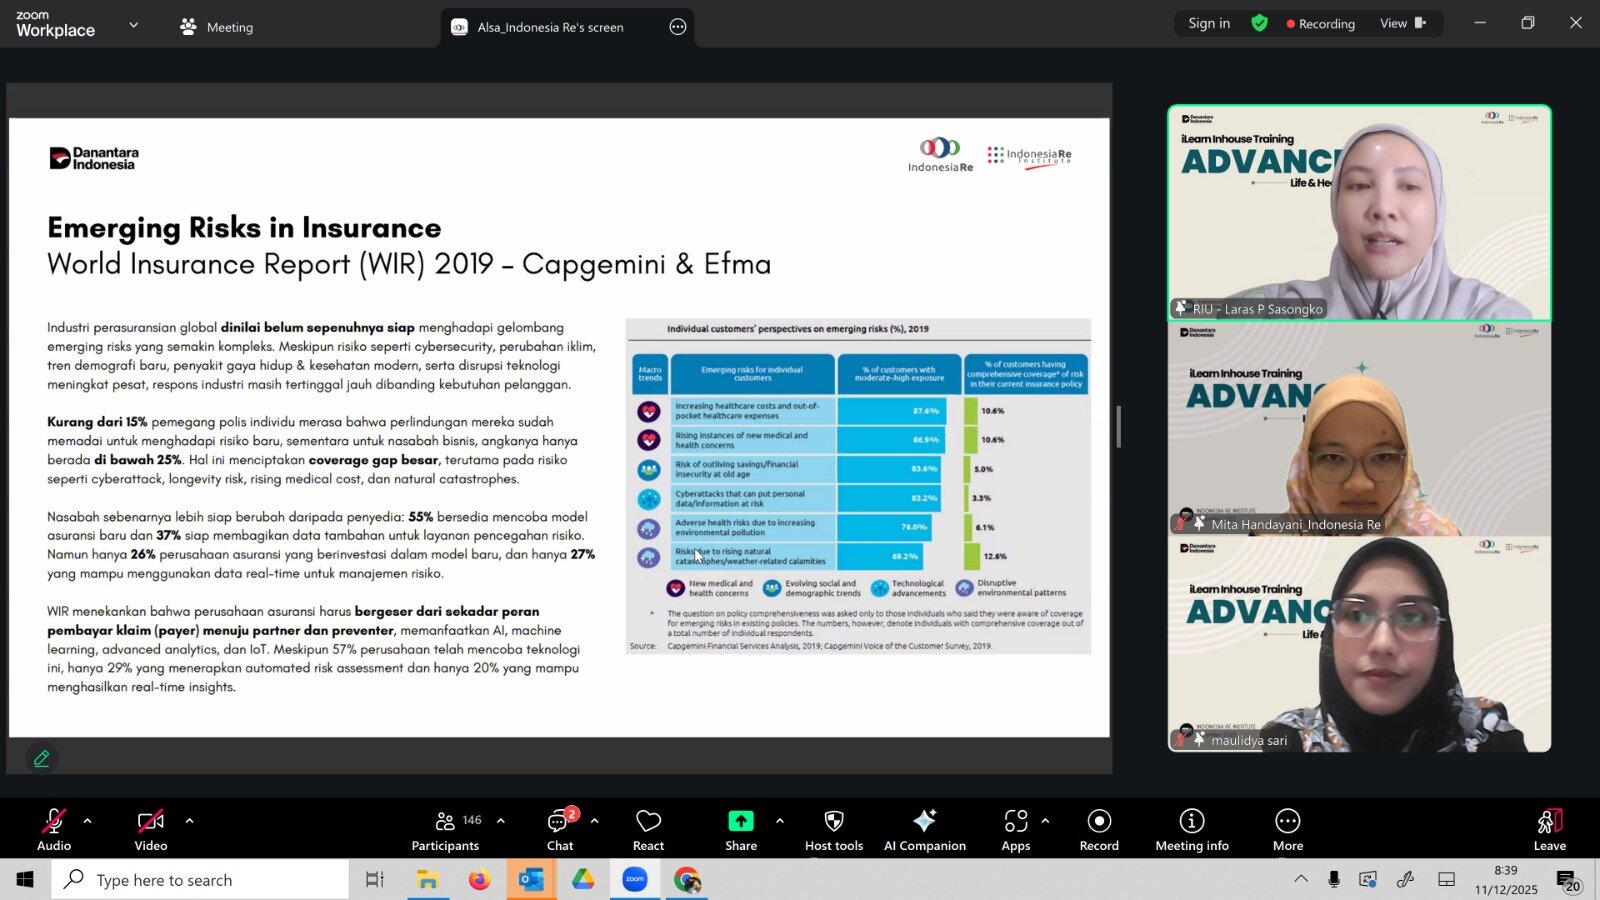The width and height of the screenshot is (1600, 900).
Task: Switch to the Meeting tab
Action: click(x=217, y=27)
